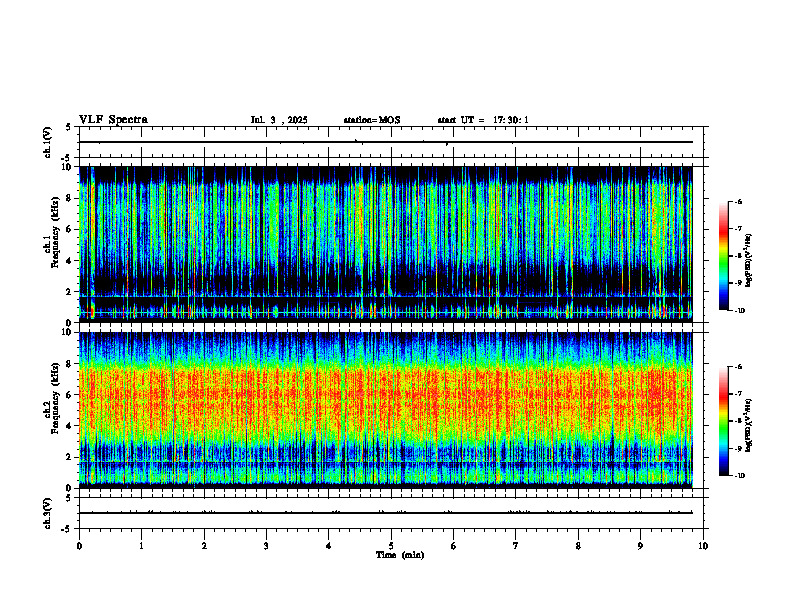Click the "VLF Spectra" plot title
792x612 pixels.
(x=113, y=120)
